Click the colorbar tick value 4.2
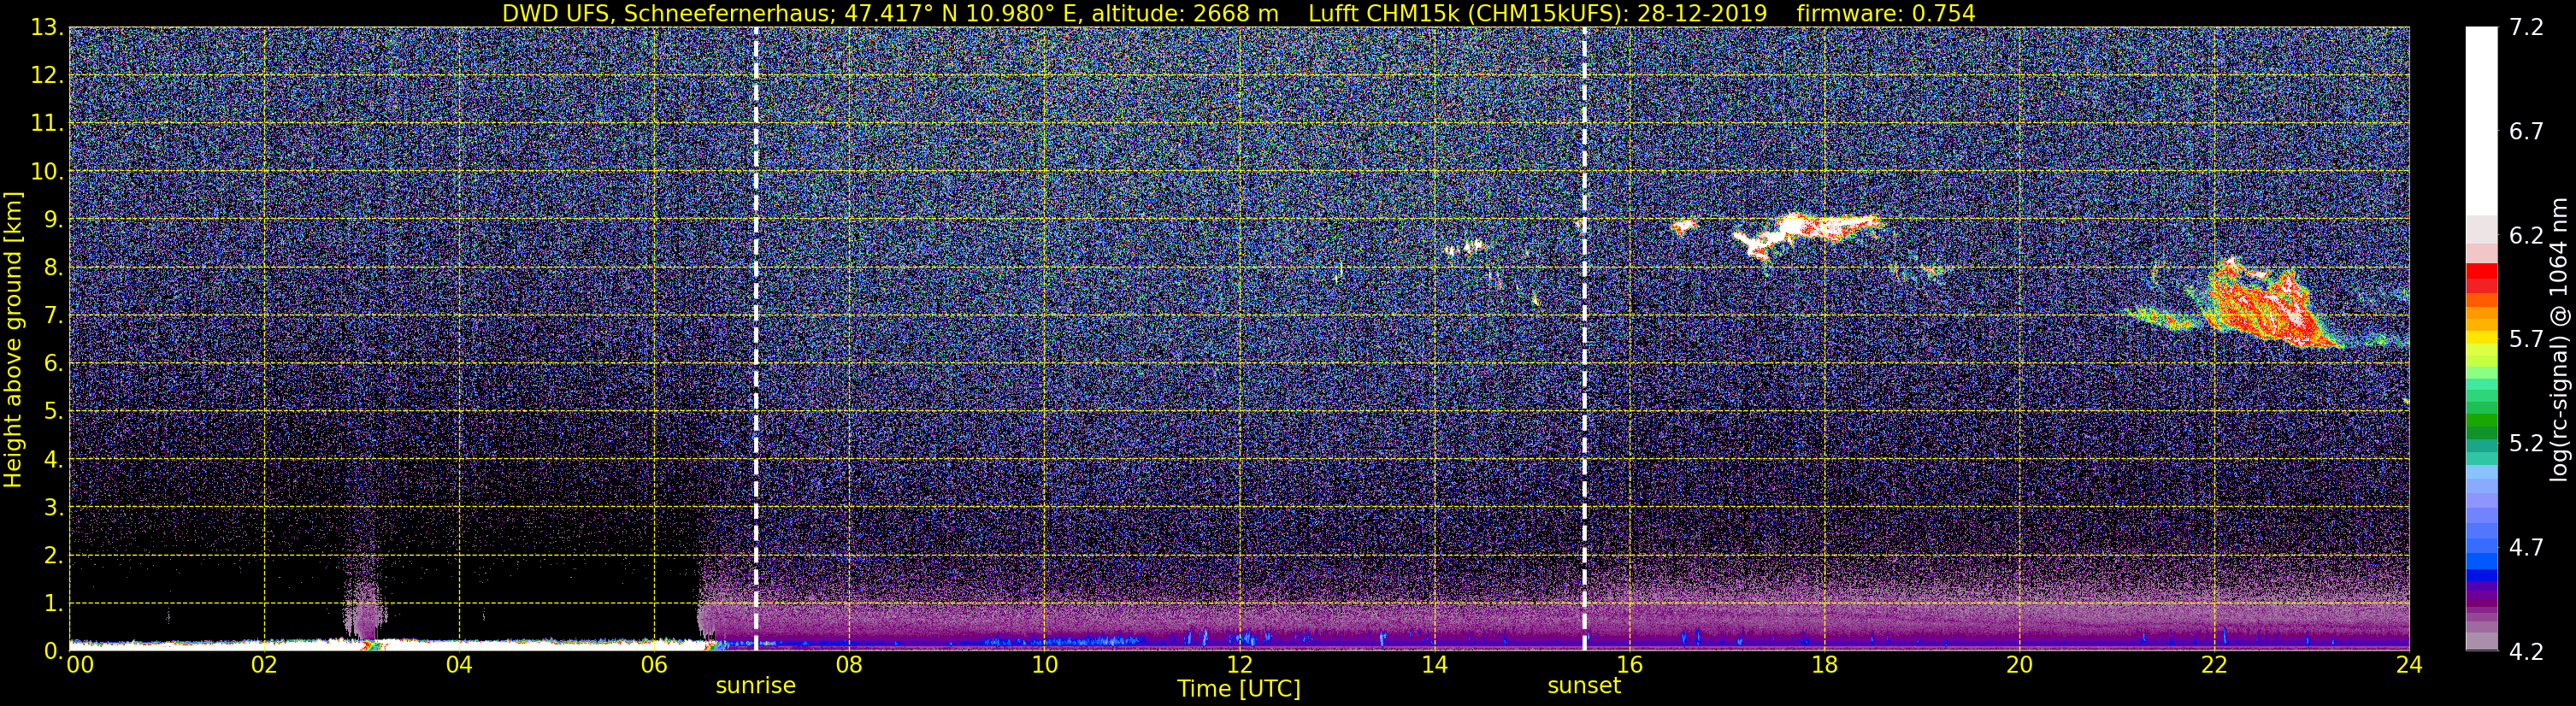The height and width of the screenshot is (706, 2576). [2526, 652]
